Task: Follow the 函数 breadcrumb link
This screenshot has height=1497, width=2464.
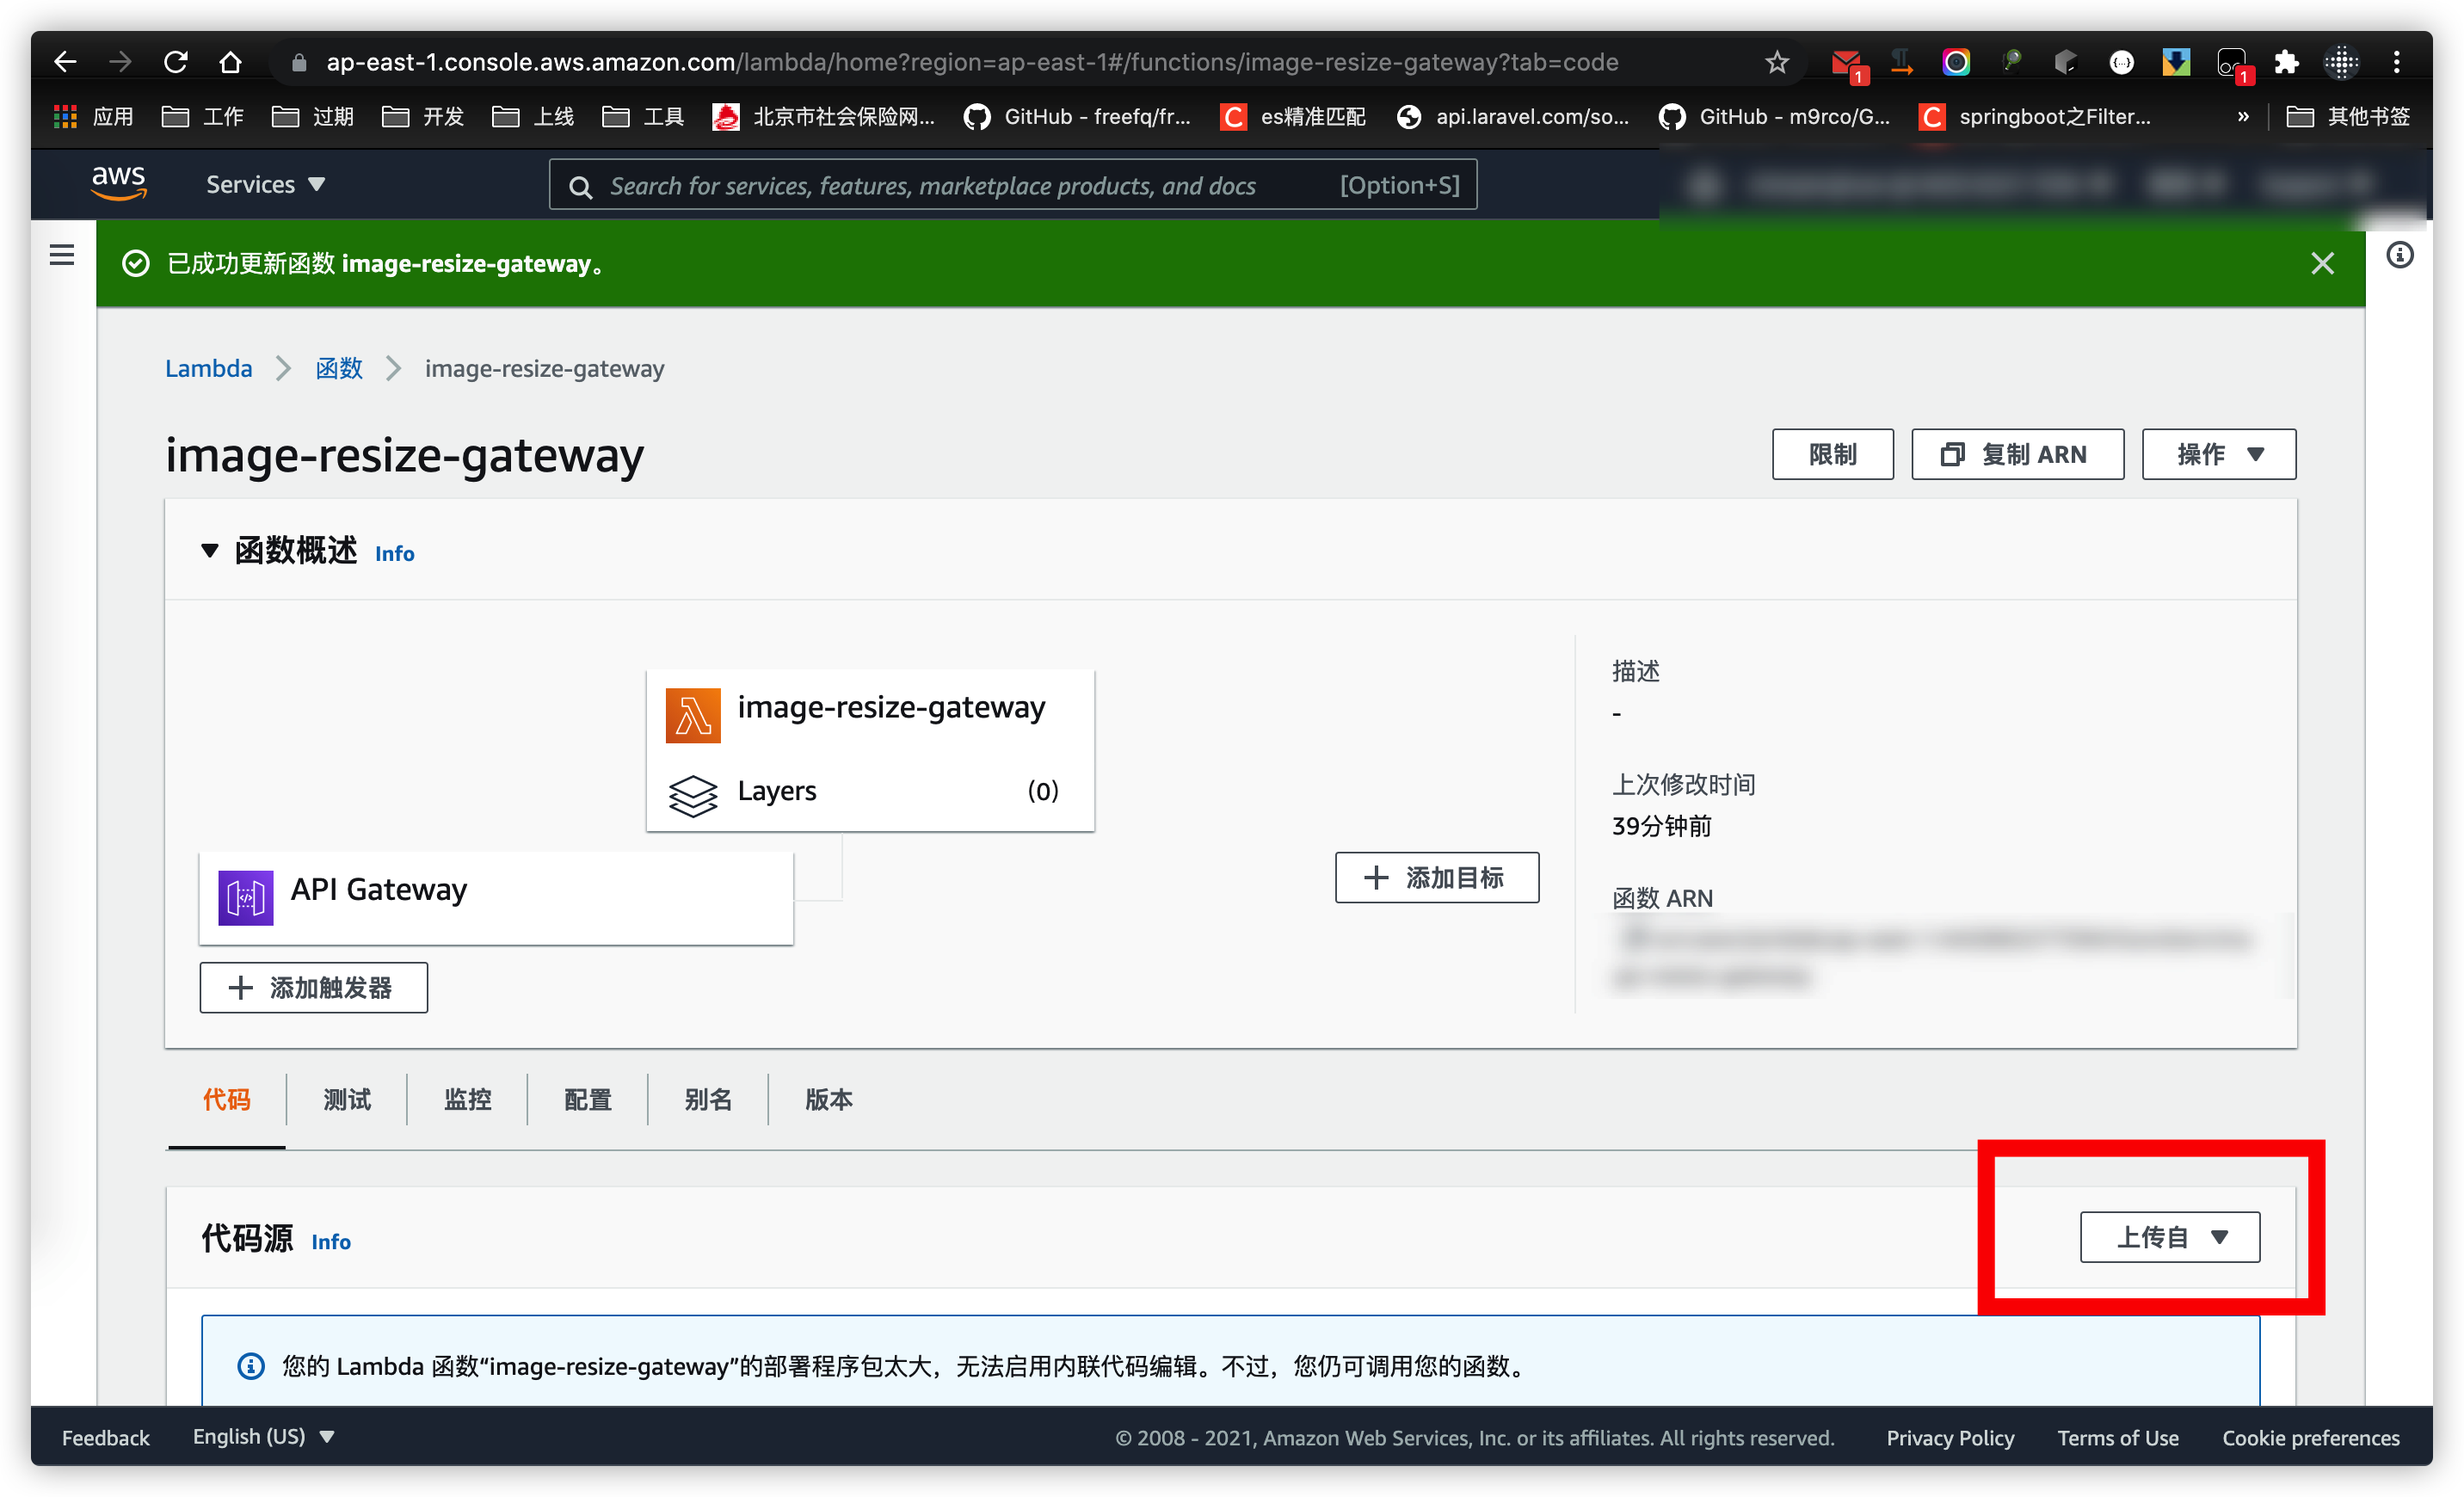Action: (339, 368)
